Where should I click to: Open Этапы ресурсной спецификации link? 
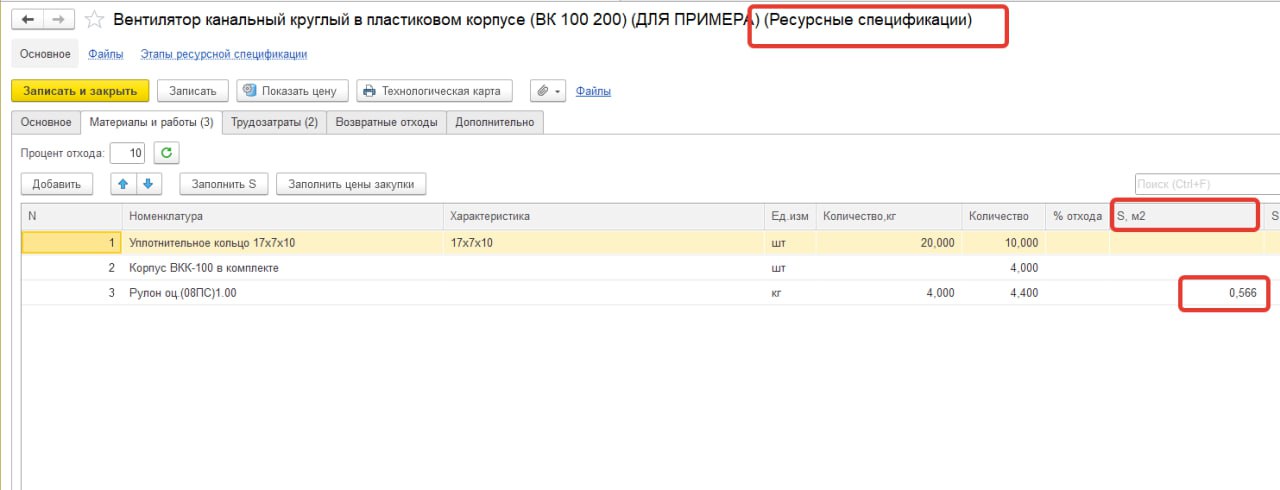click(x=223, y=54)
